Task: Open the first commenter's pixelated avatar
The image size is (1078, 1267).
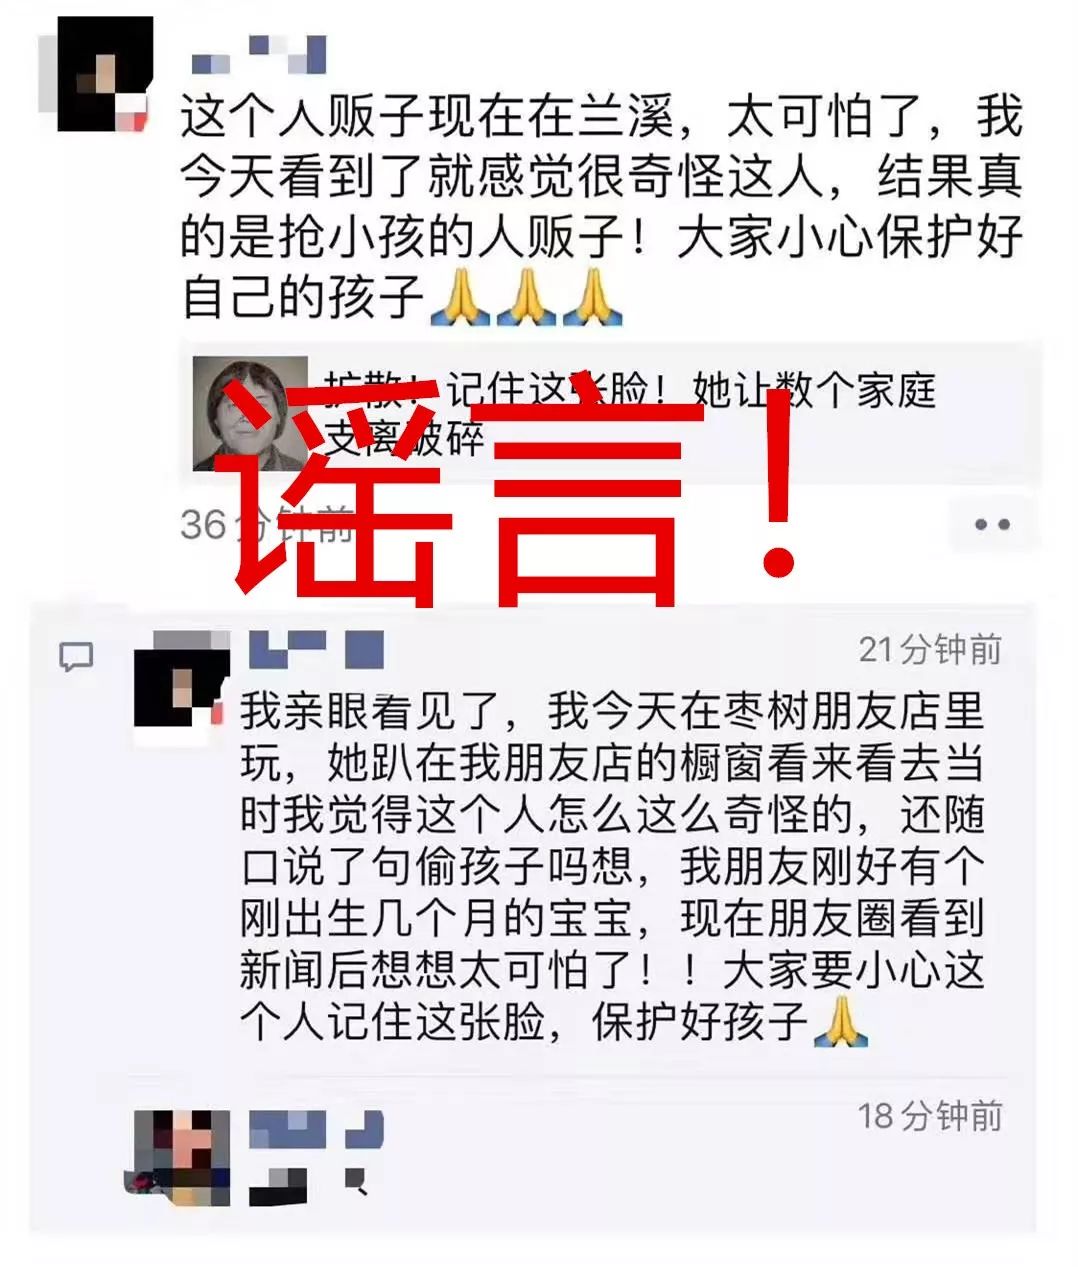Action: click(181, 689)
